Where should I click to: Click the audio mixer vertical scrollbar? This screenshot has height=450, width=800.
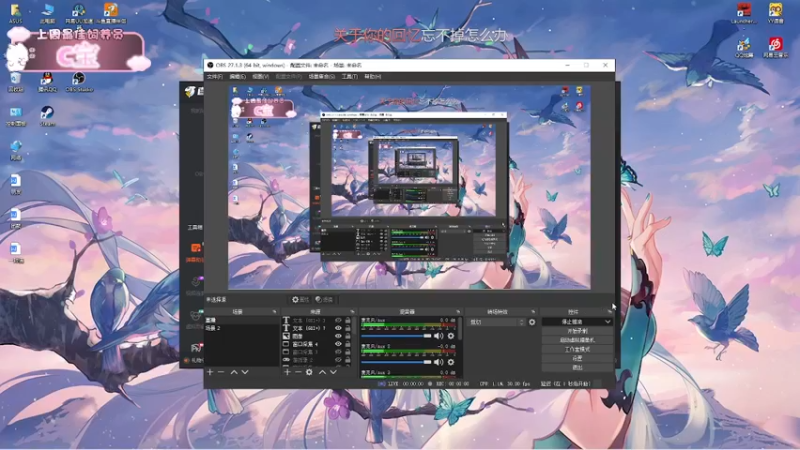tap(460, 329)
